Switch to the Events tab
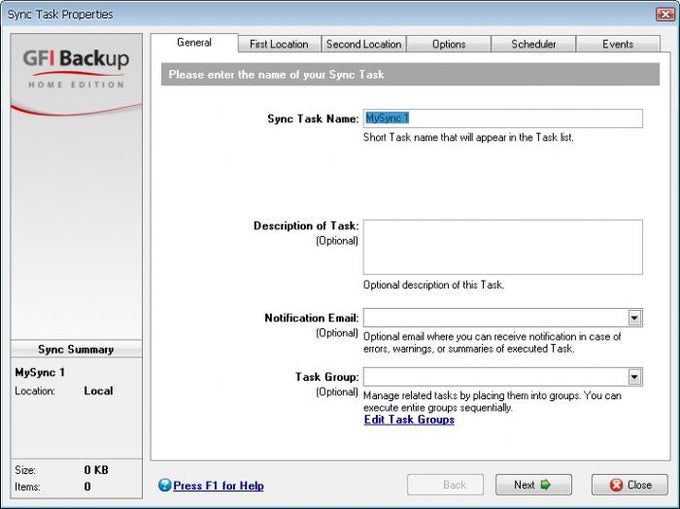 pyautogui.click(x=618, y=44)
